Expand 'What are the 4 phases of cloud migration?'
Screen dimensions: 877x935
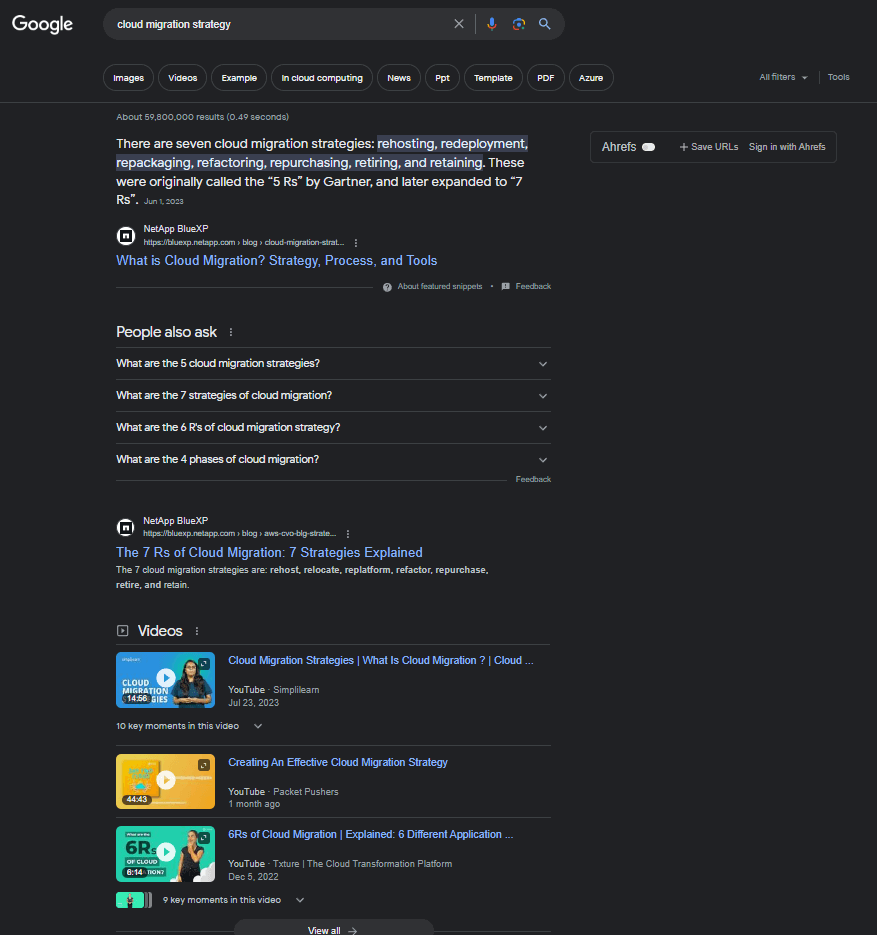333,460
